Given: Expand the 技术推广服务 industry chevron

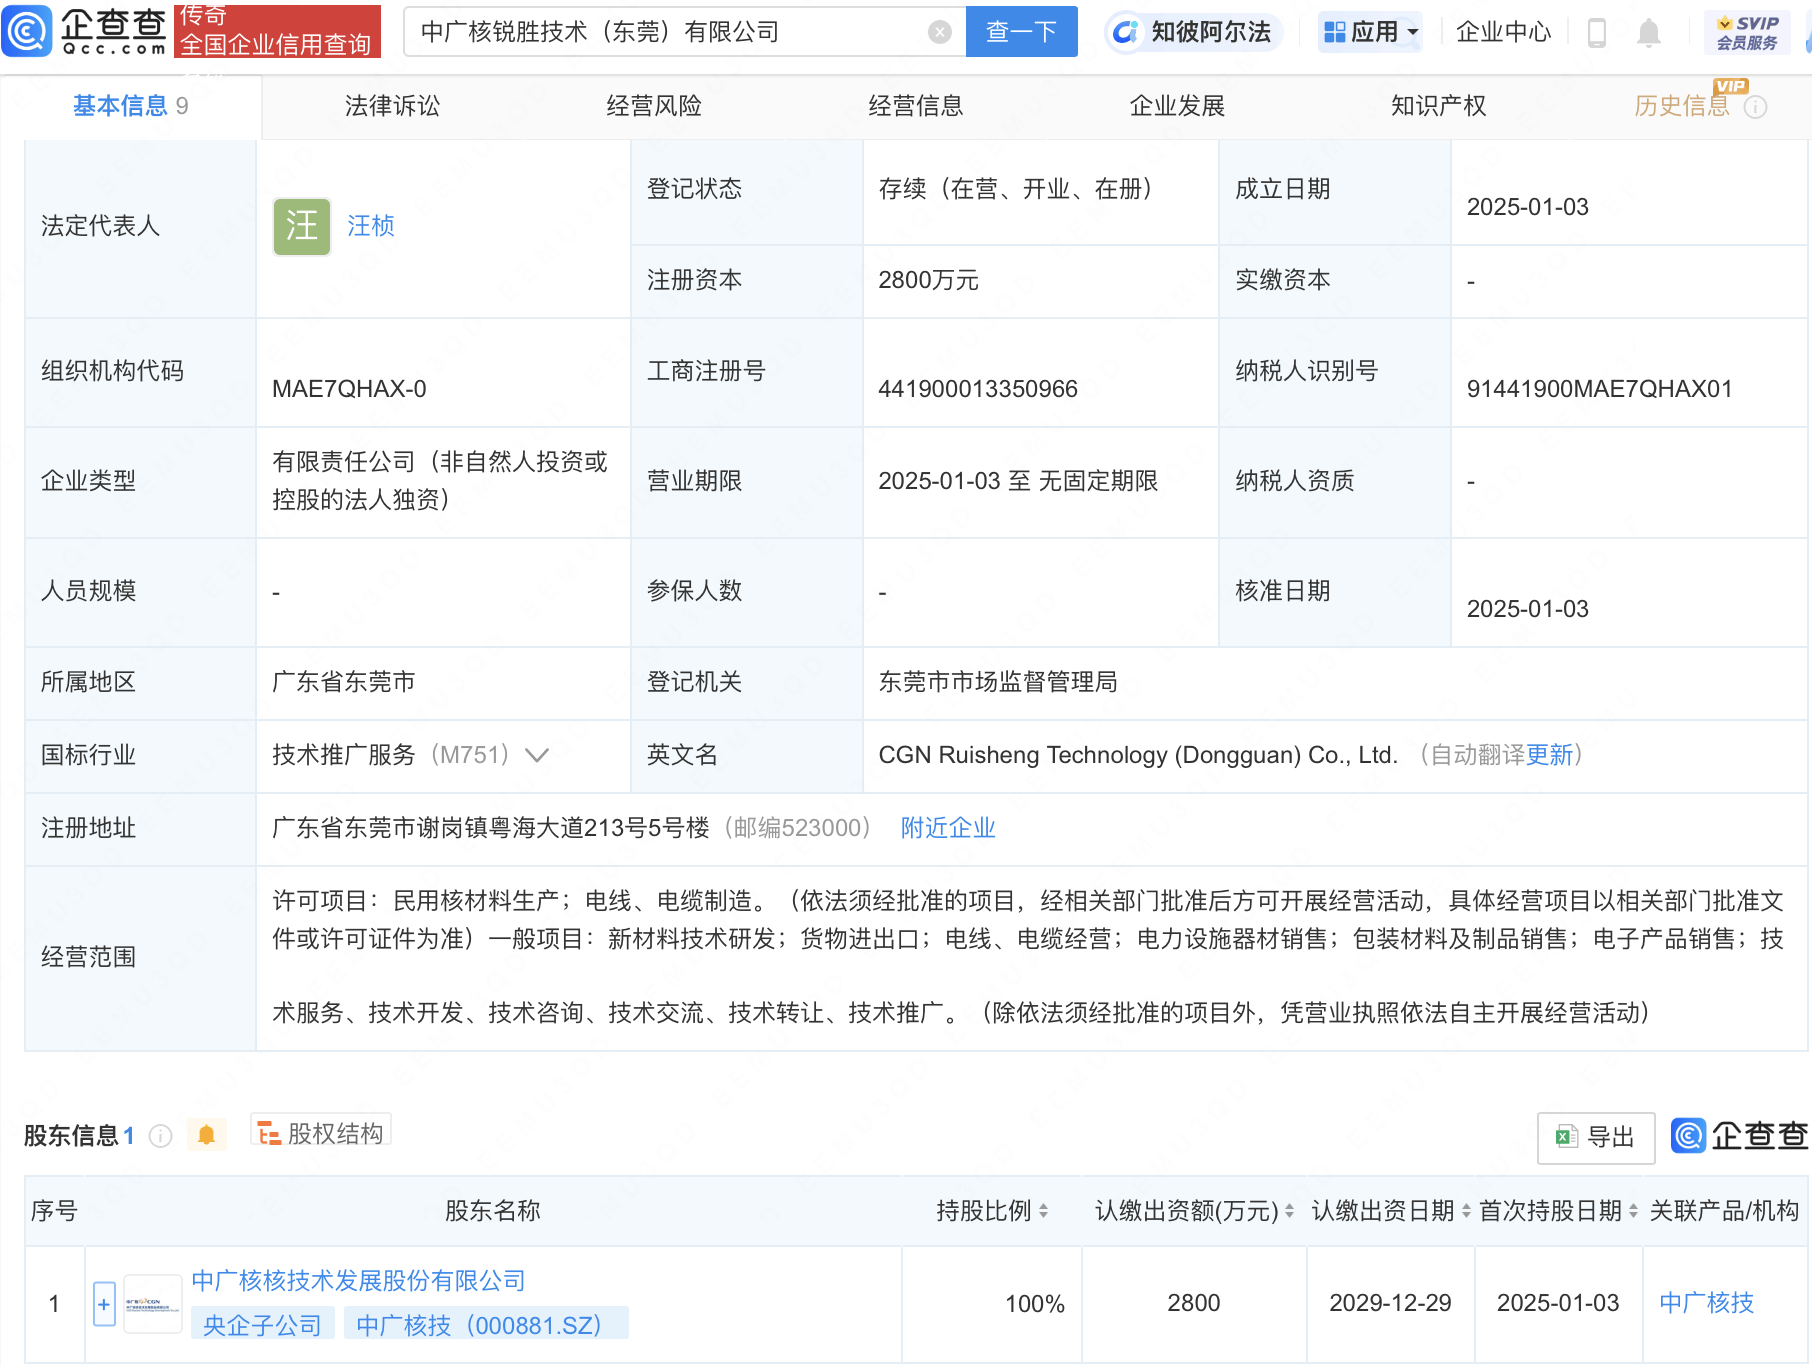Looking at the screenshot, I should pyautogui.click(x=537, y=756).
